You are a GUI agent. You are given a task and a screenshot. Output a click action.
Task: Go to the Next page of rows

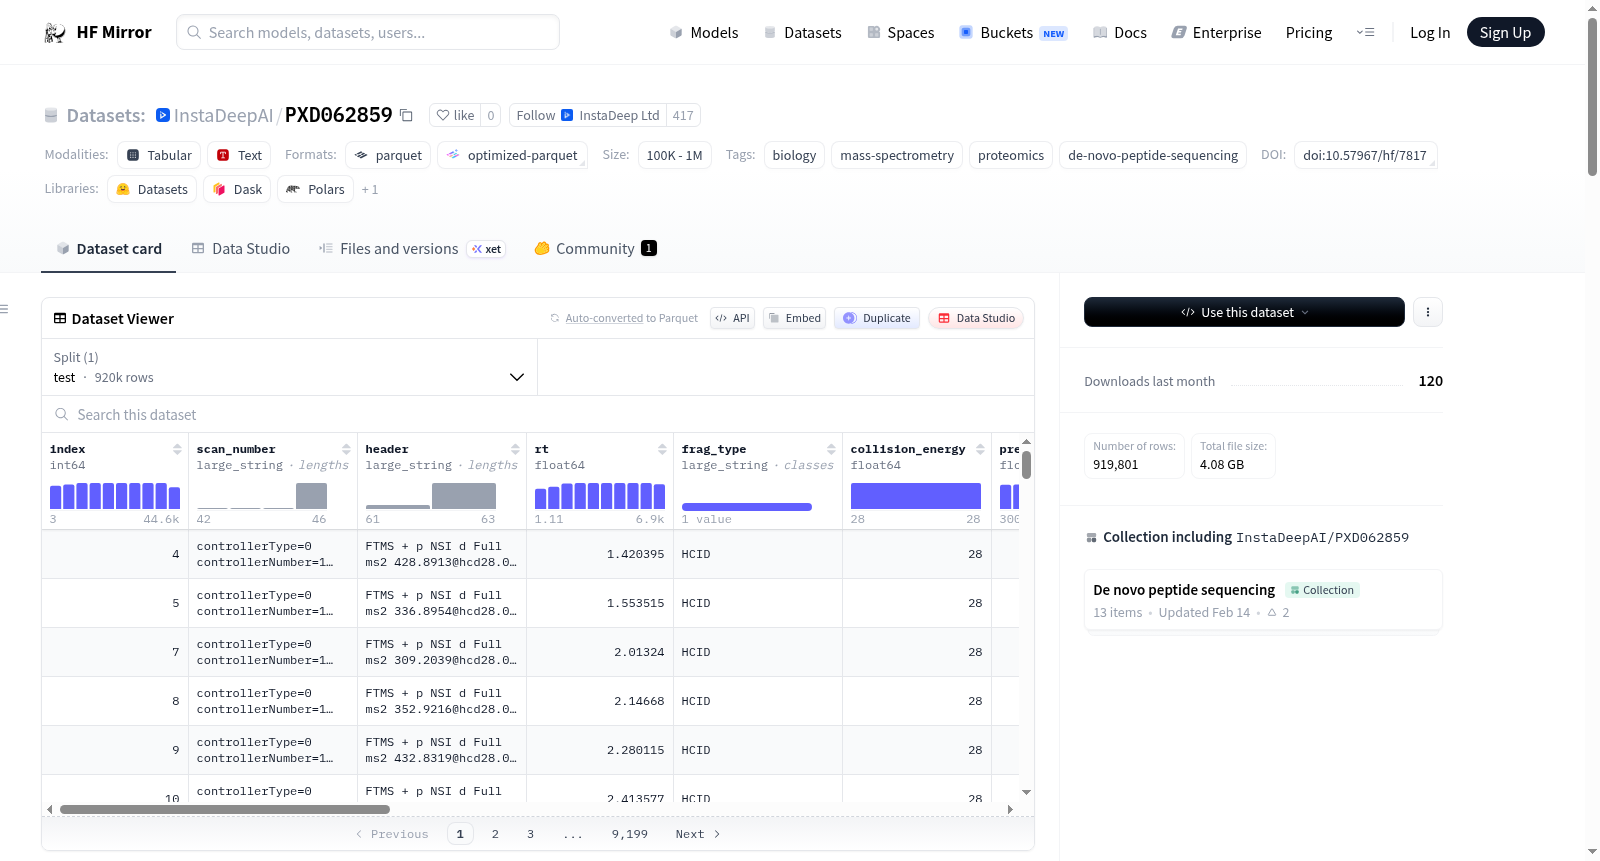click(x=698, y=834)
